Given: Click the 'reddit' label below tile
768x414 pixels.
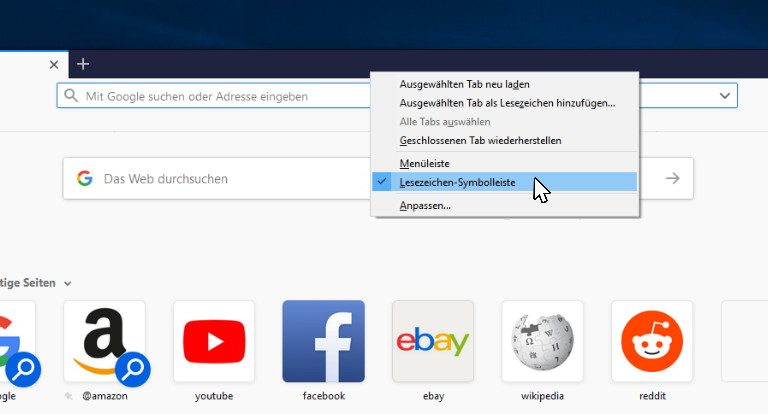Looking at the screenshot, I should pos(652,396).
